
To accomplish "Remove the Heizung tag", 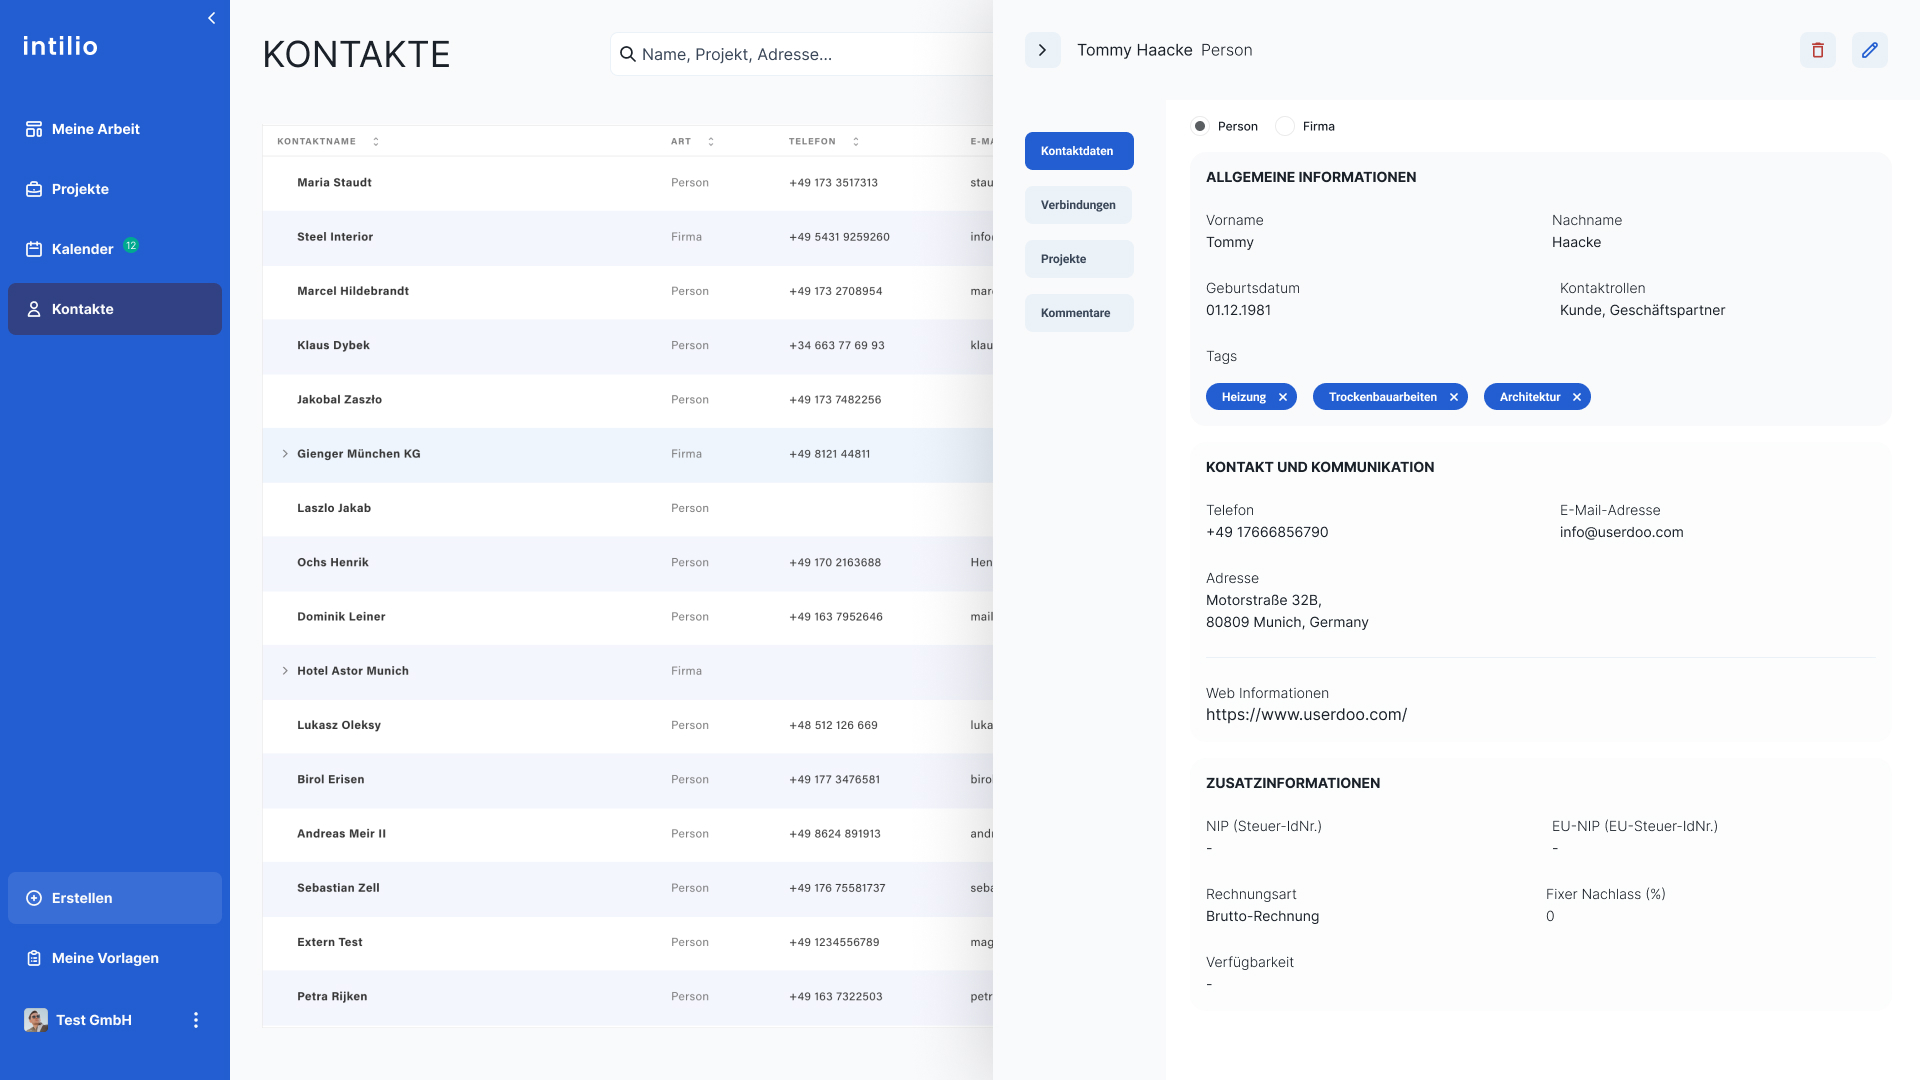I will pos(1283,397).
